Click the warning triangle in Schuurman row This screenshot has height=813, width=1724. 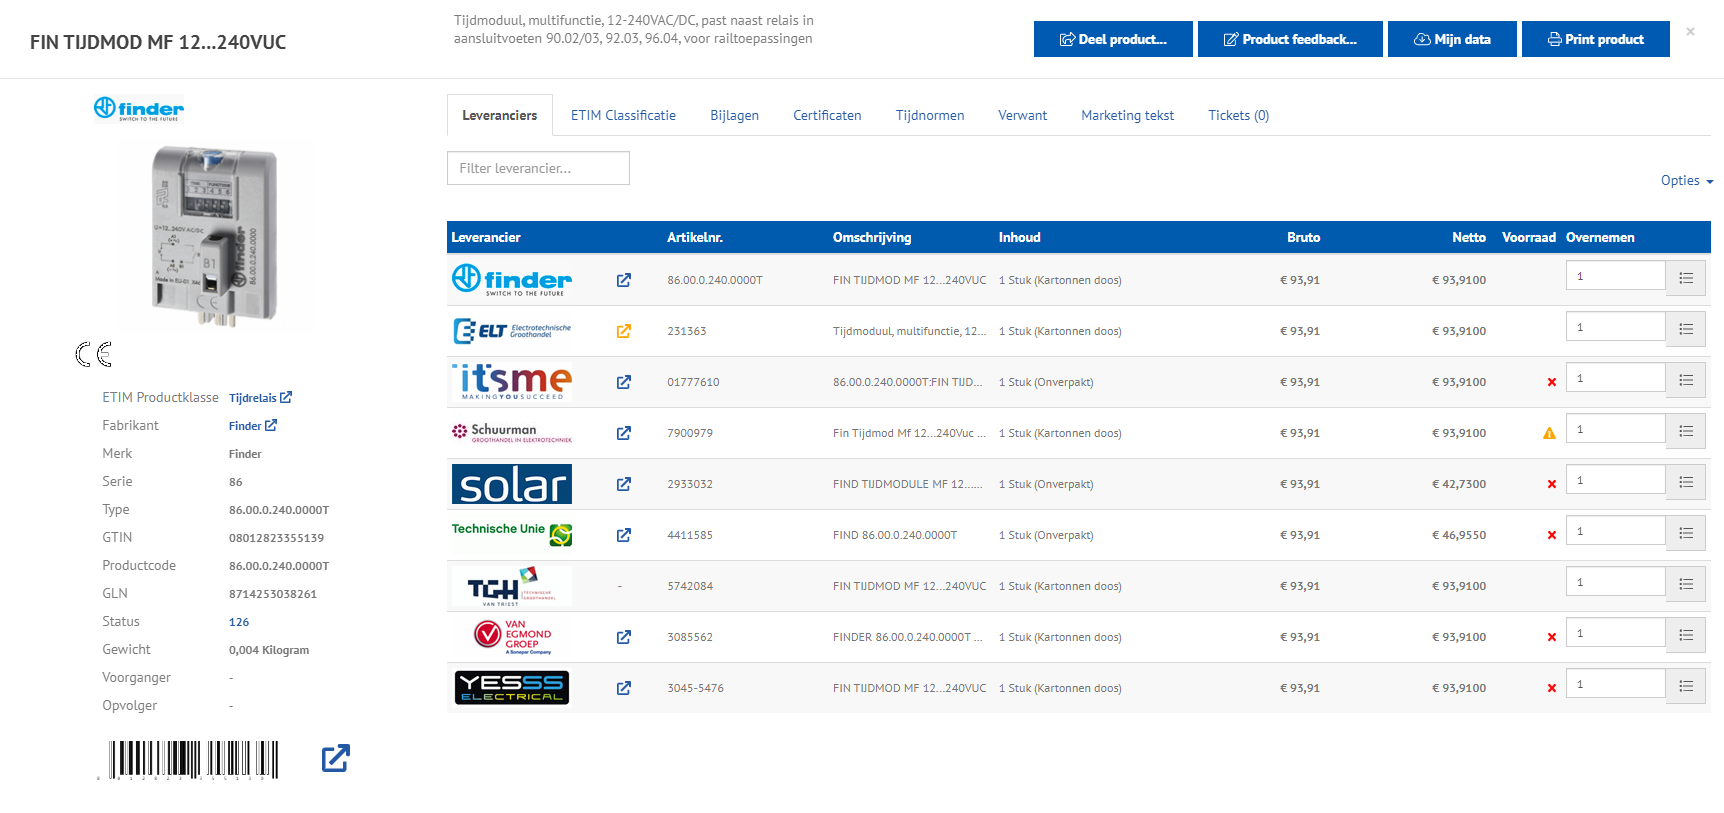click(1549, 433)
